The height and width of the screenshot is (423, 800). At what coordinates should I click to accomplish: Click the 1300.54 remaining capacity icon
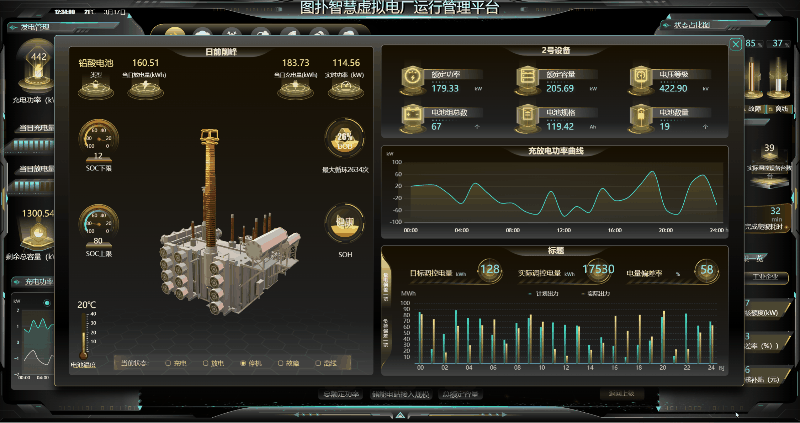[x=39, y=234]
